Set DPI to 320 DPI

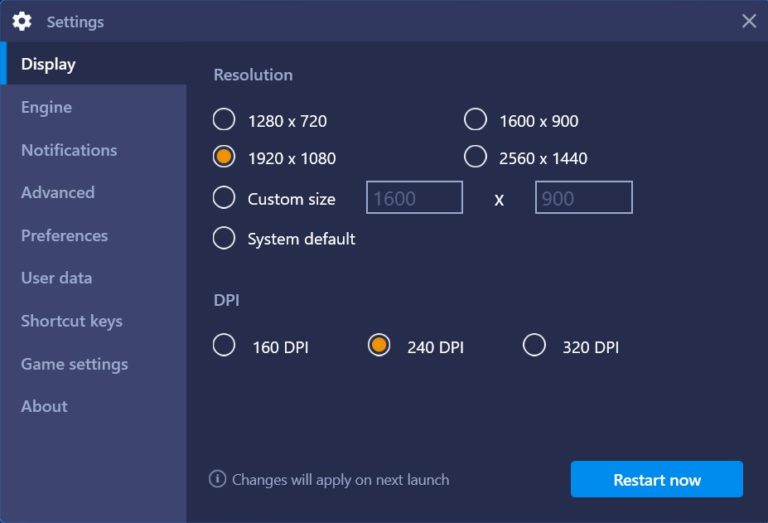pos(534,345)
